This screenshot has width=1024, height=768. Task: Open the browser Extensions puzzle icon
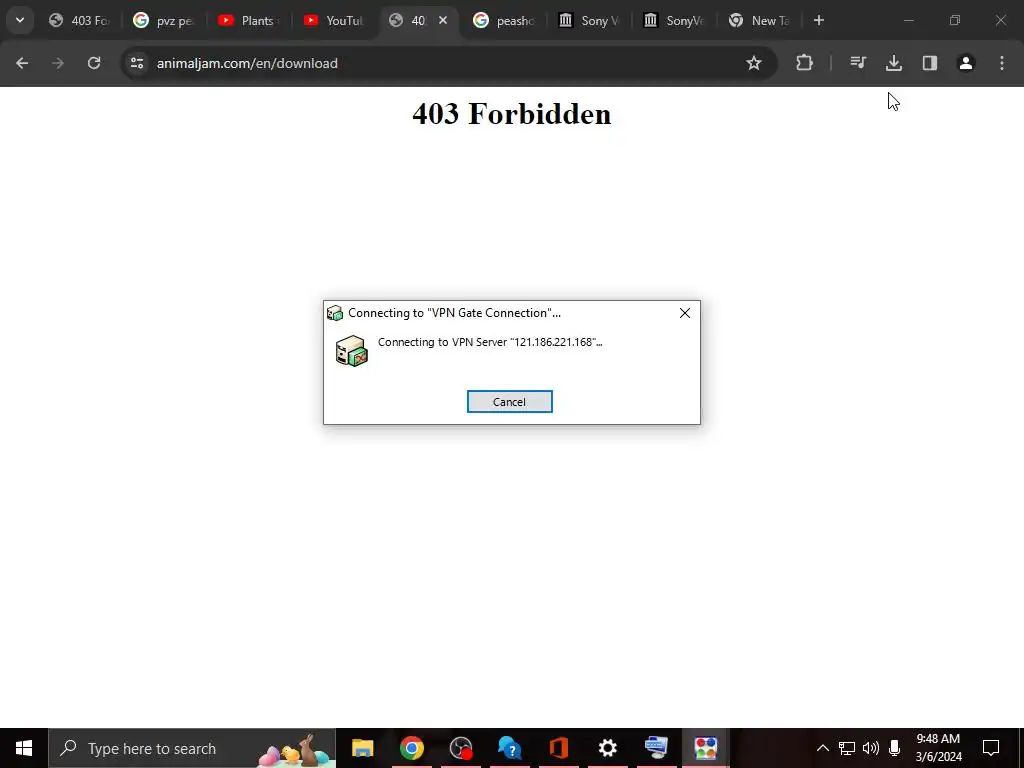coord(805,63)
